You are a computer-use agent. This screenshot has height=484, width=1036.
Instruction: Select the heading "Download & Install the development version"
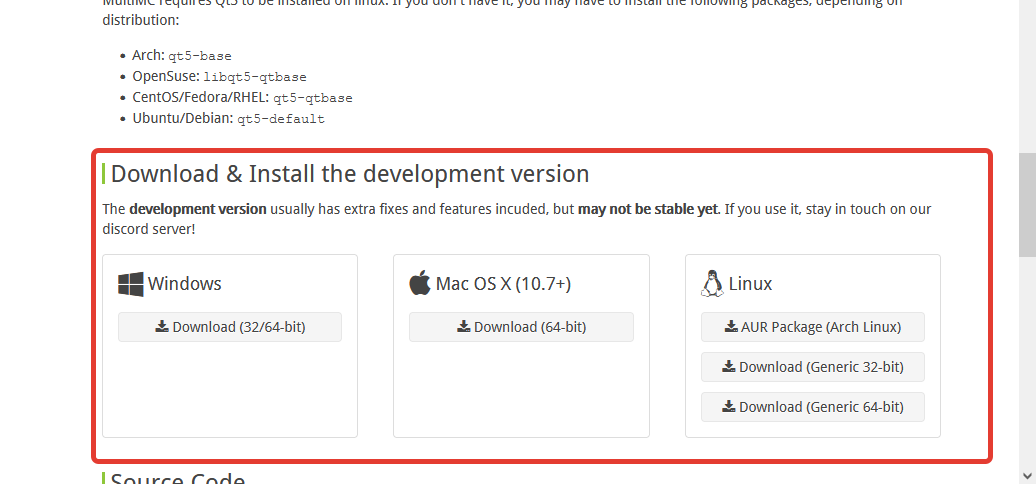pyautogui.click(x=350, y=174)
